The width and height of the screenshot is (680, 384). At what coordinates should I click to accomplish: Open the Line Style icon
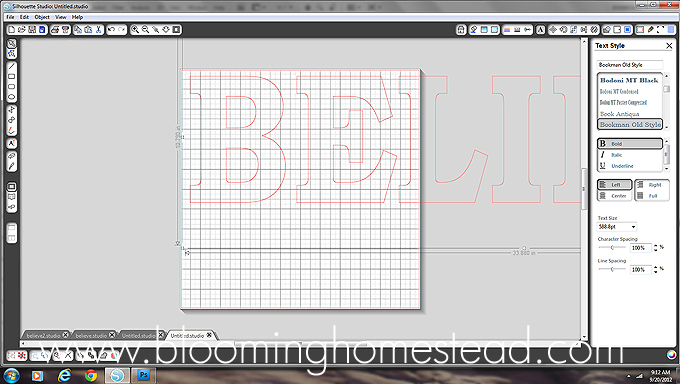517,30
